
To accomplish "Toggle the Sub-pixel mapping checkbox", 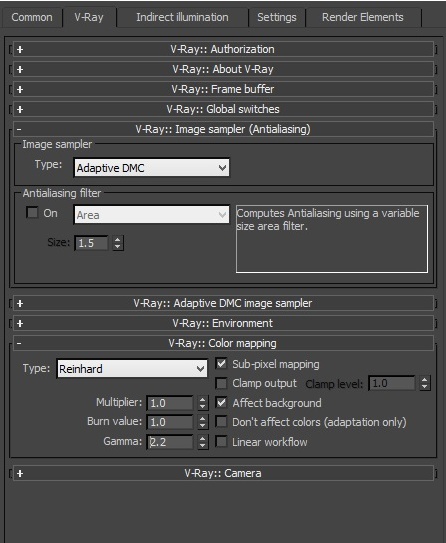I will [221, 364].
